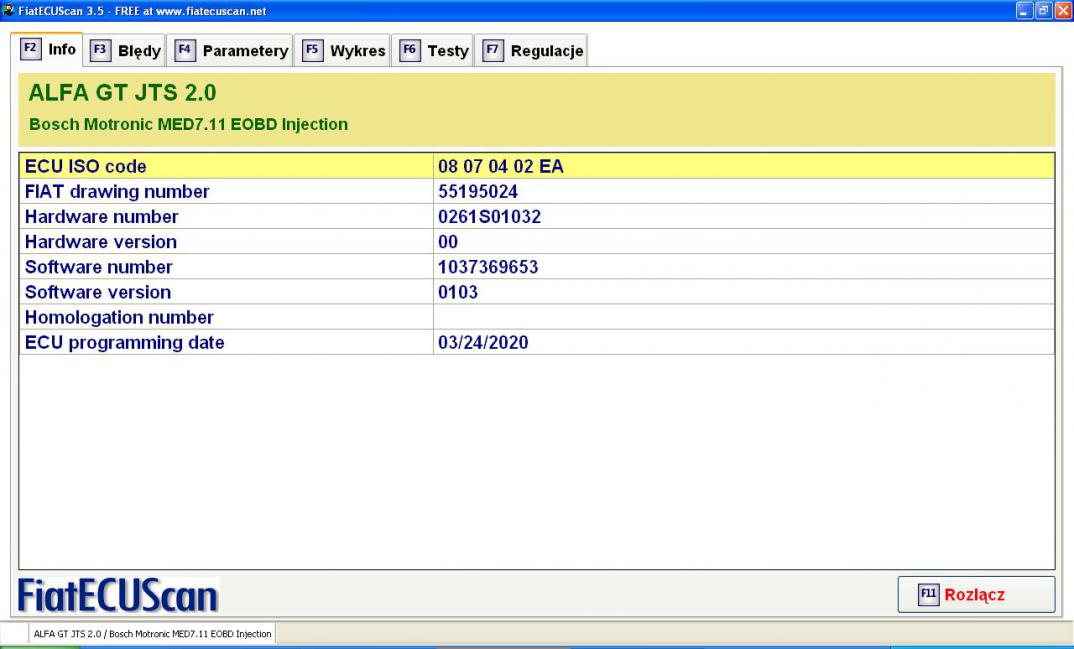Select the Software number label
The image size is (1074, 649).
99,267
